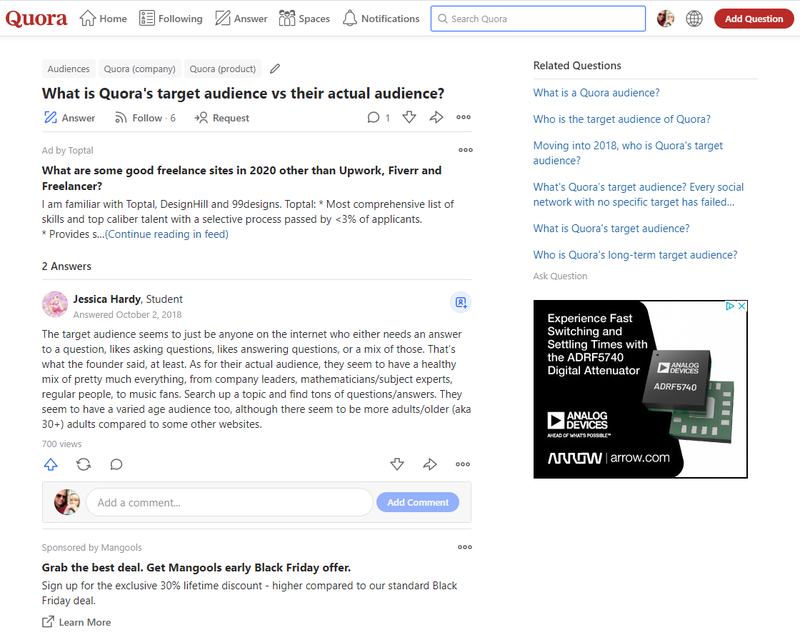
Task: Open 'Who is the target audience of Quora?'
Action: click(622, 119)
